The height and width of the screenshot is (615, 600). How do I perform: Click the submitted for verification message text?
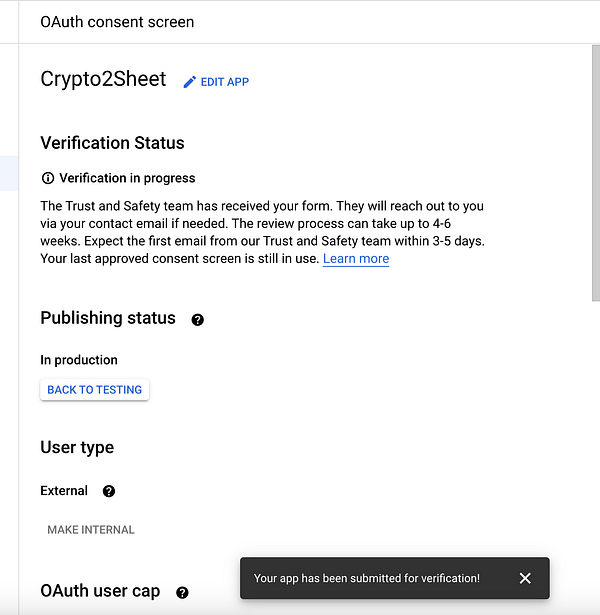click(366, 578)
